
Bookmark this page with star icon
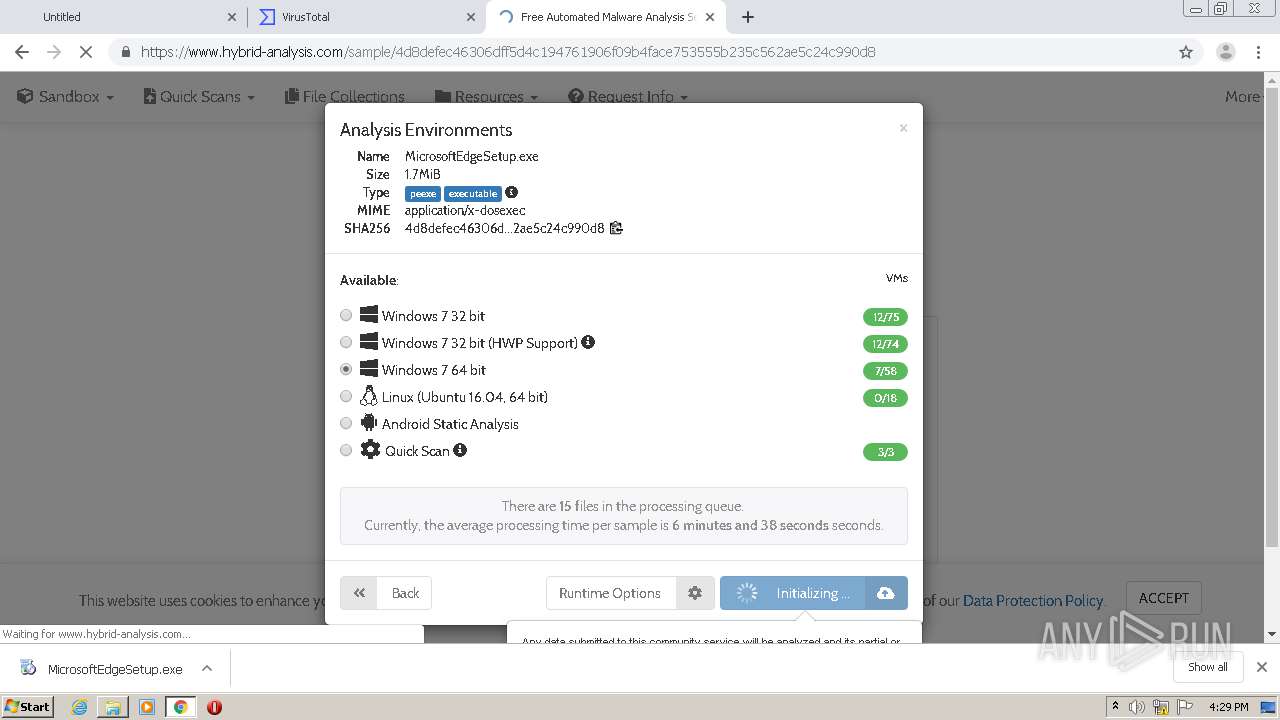tap(1186, 52)
